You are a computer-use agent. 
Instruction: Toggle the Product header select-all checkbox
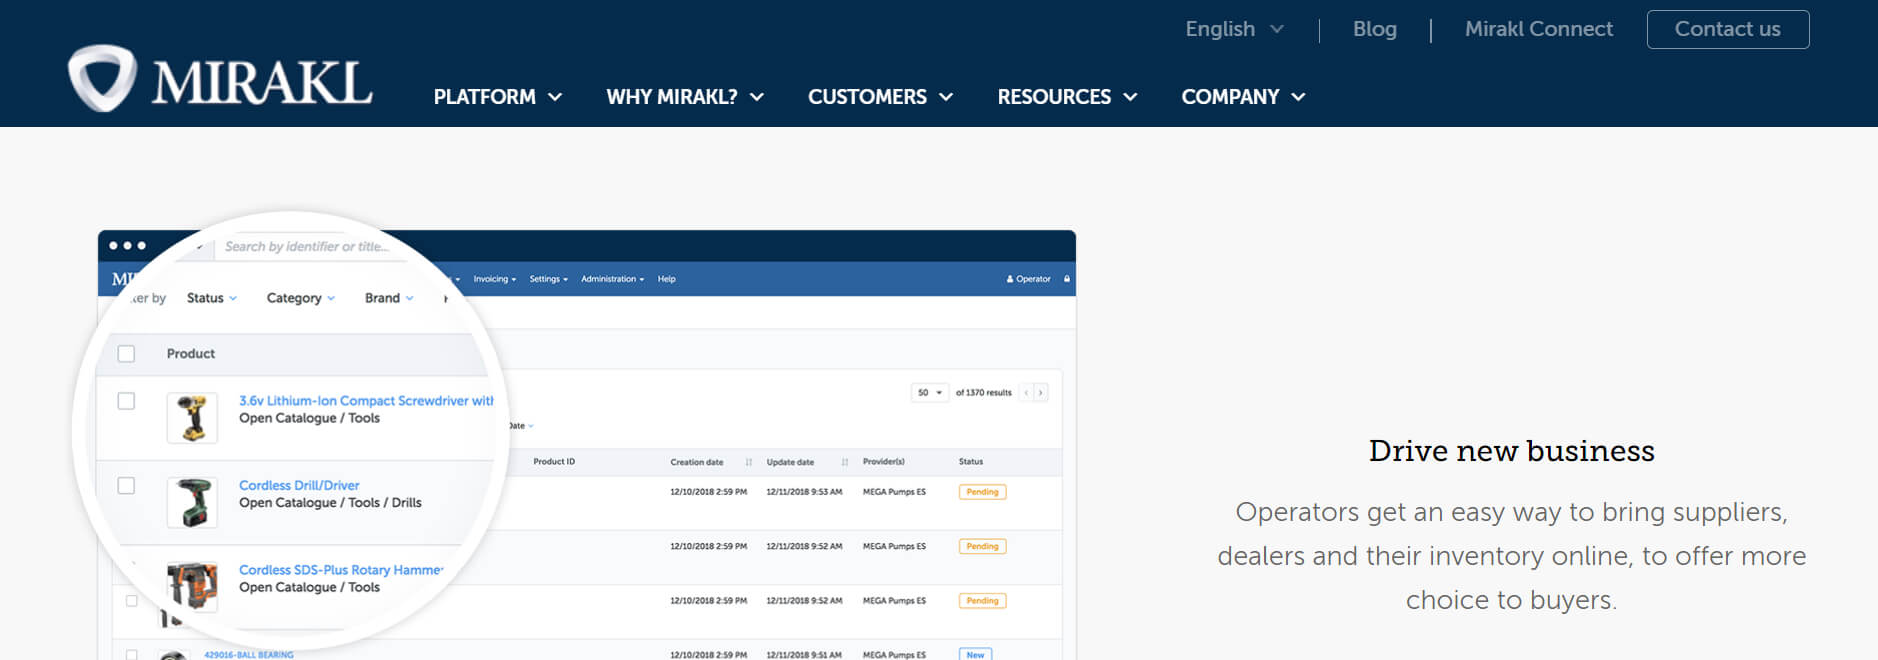(126, 353)
